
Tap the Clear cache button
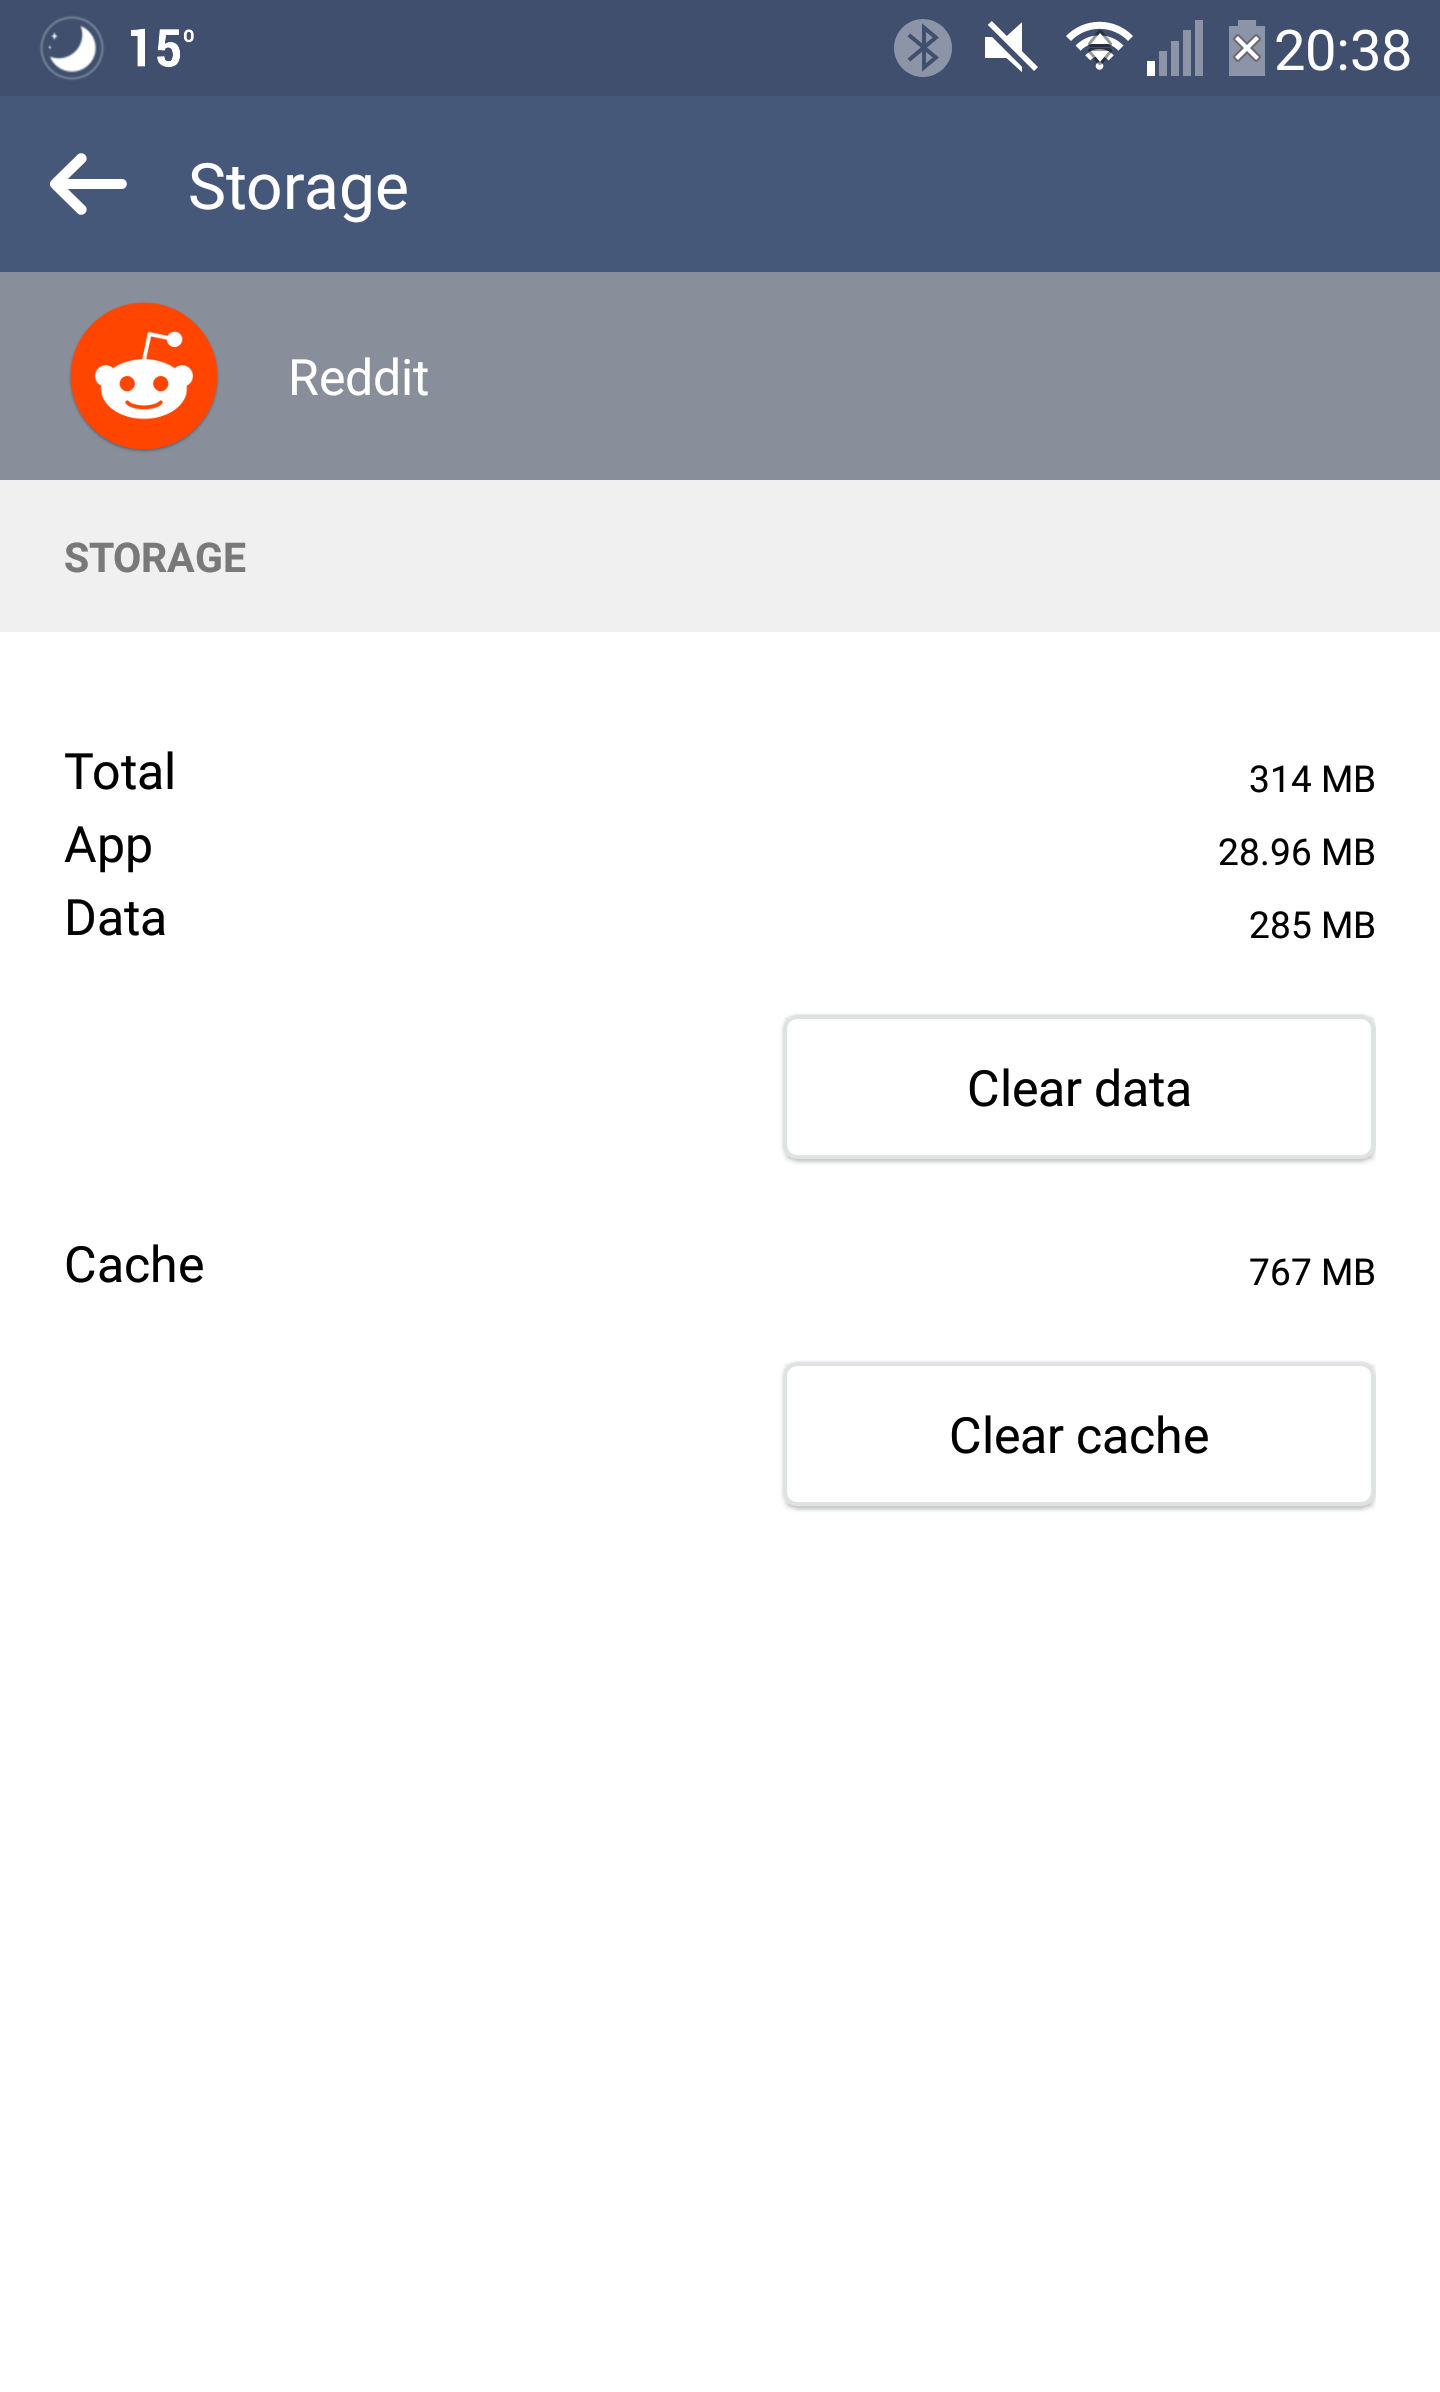1079,1435
